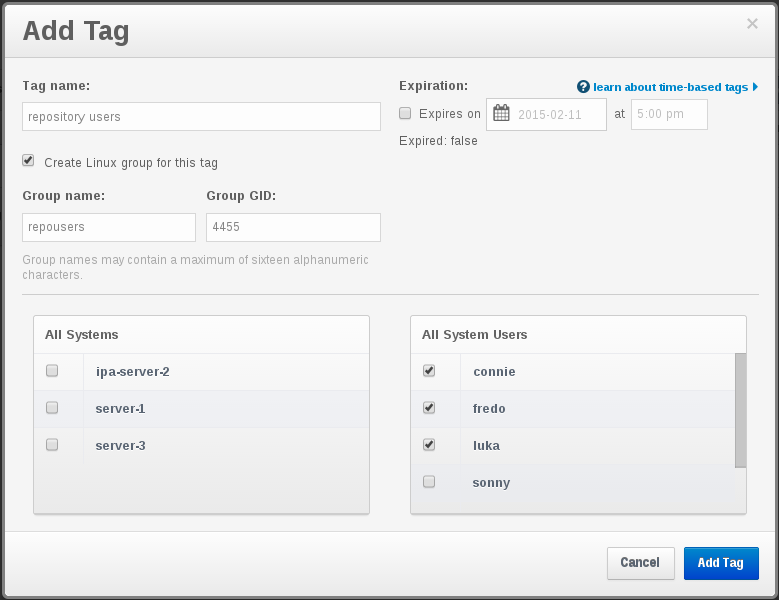Enable the server-3 system checkbox
The height and width of the screenshot is (600, 779).
point(52,445)
